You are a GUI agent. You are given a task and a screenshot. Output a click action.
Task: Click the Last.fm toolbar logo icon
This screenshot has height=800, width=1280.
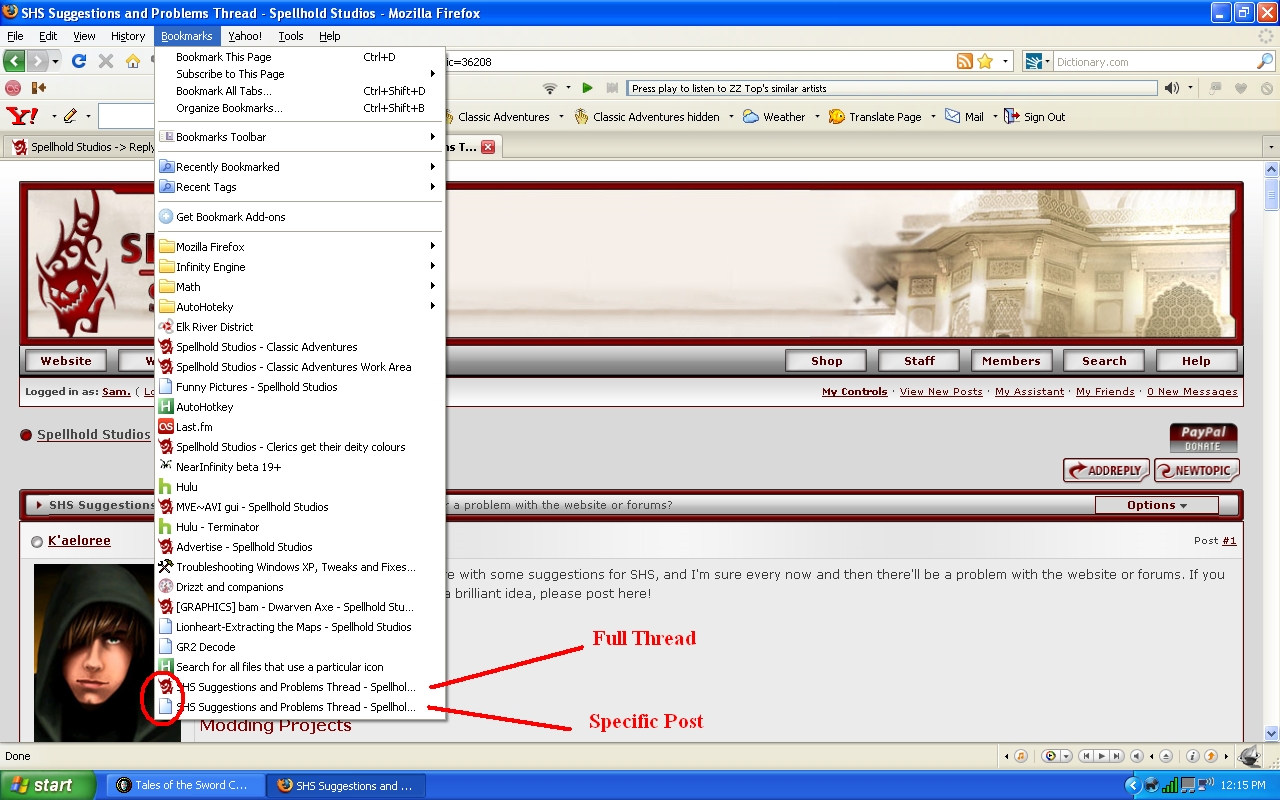click(x=13, y=88)
